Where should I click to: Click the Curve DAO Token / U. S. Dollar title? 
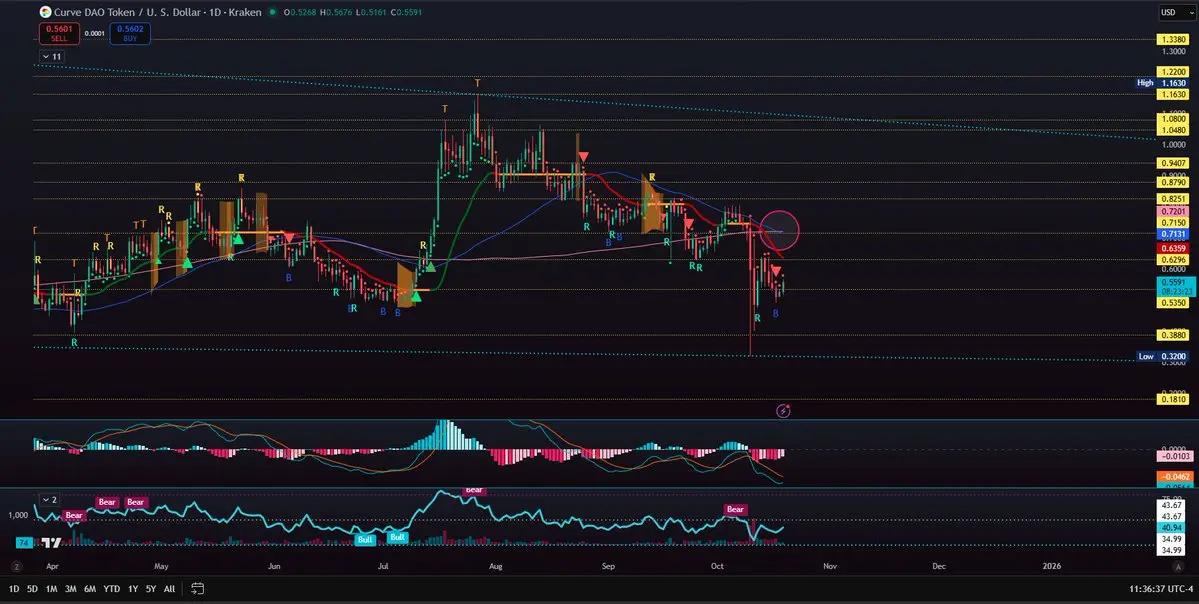(x=126, y=12)
